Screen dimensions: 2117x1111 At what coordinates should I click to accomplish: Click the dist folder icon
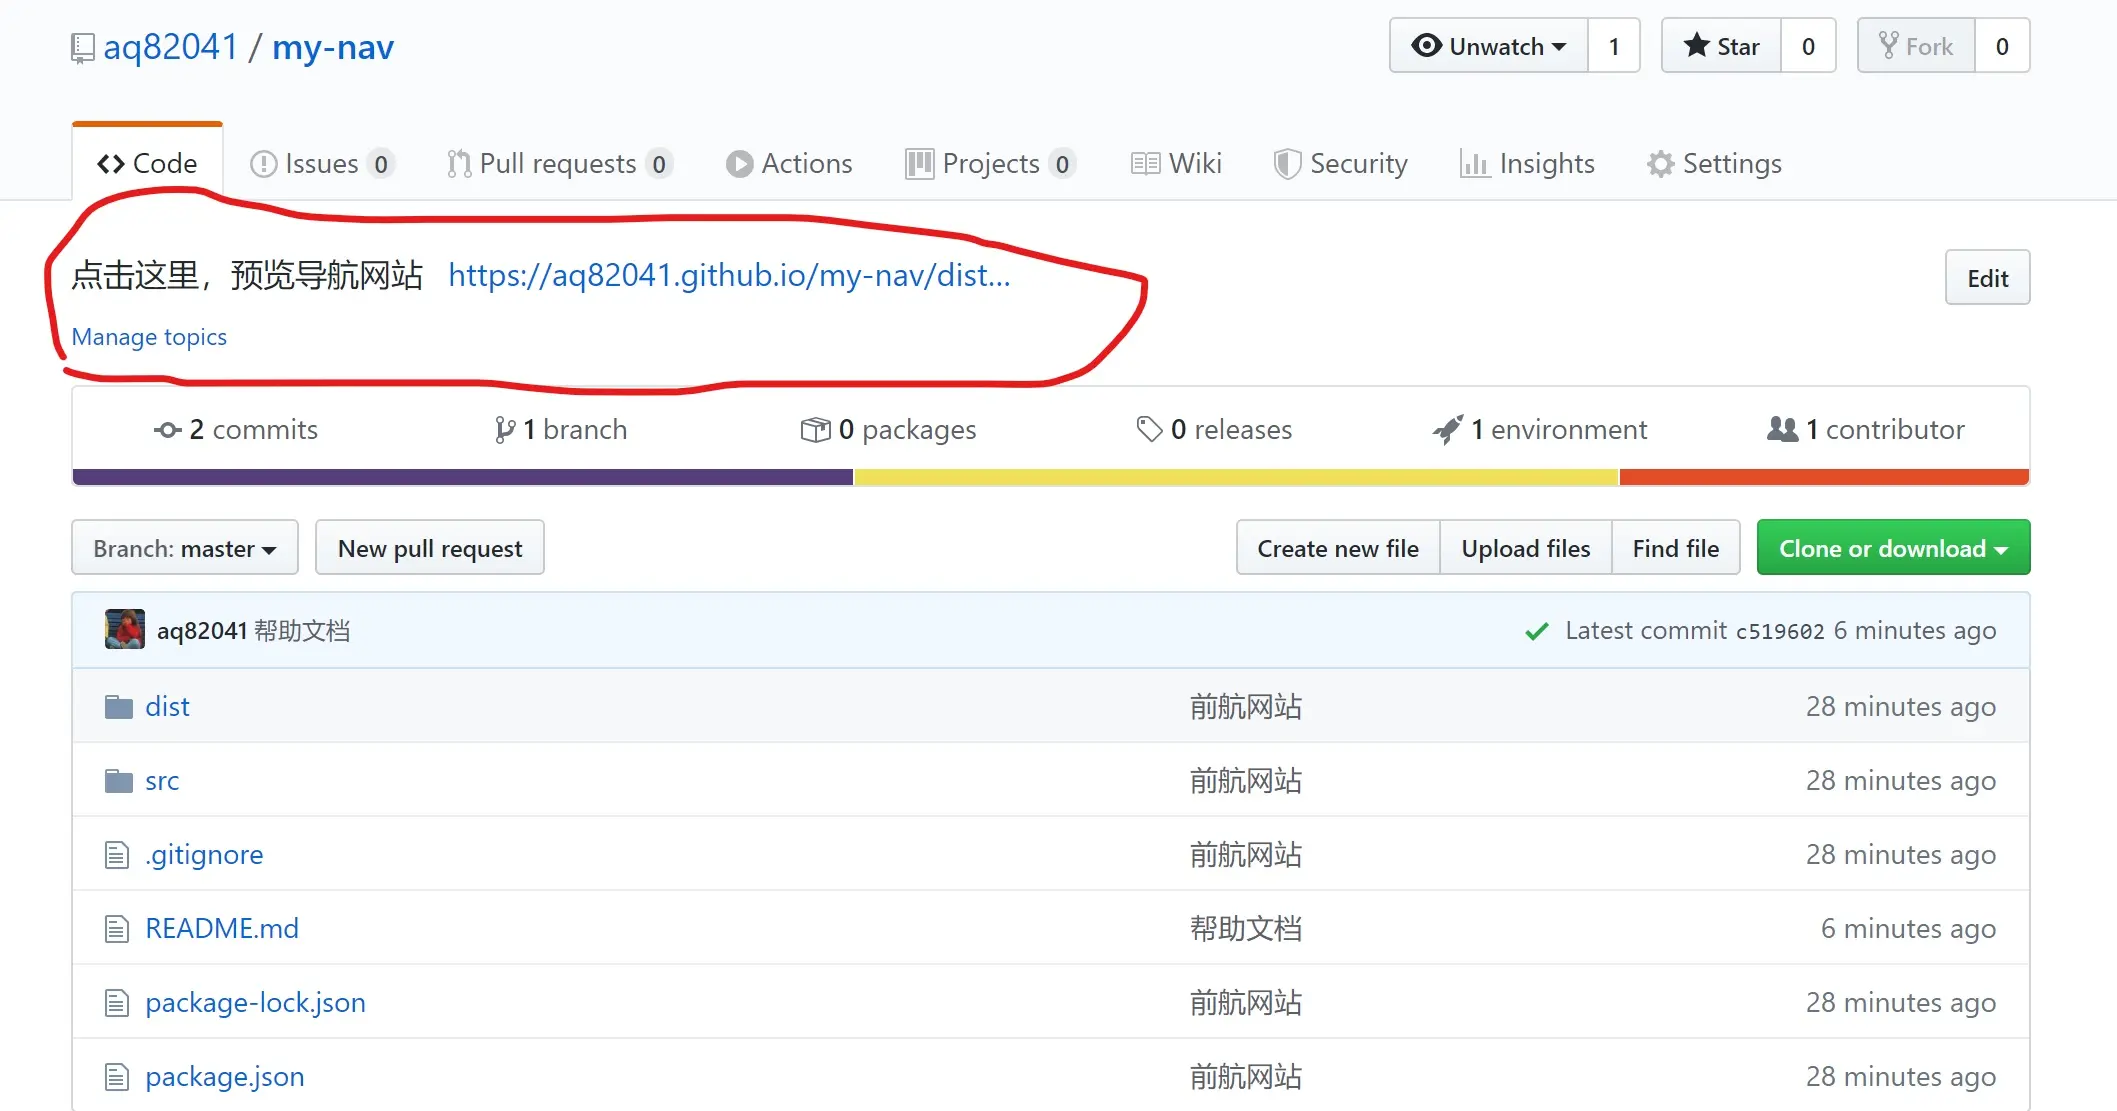[119, 707]
